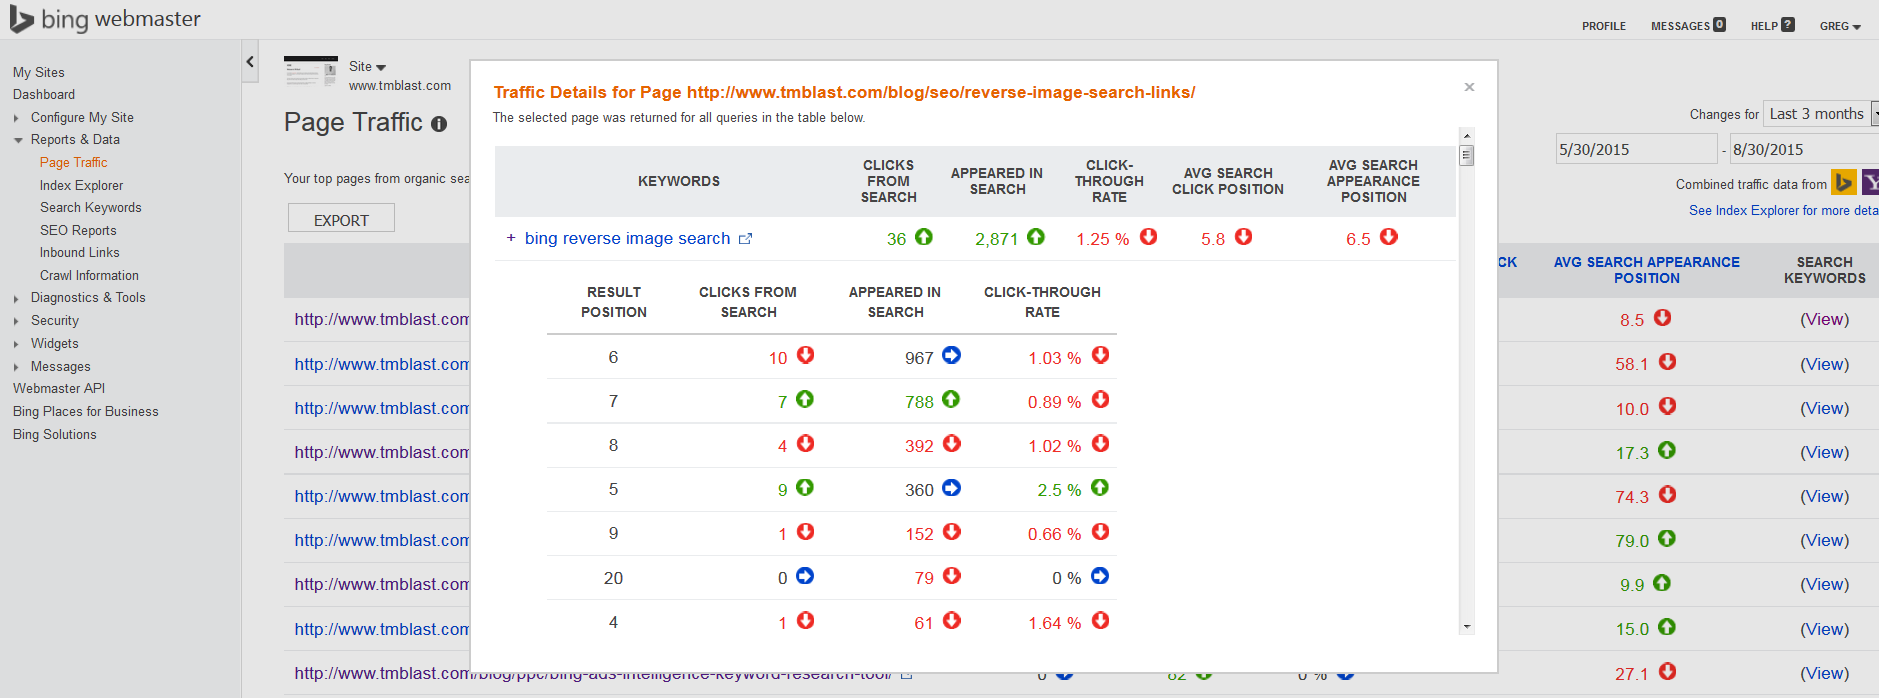Screen dimensions: 1879x698
Task: Click the blue arrow beside 0 % rate
Action: (x=1100, y=576)
